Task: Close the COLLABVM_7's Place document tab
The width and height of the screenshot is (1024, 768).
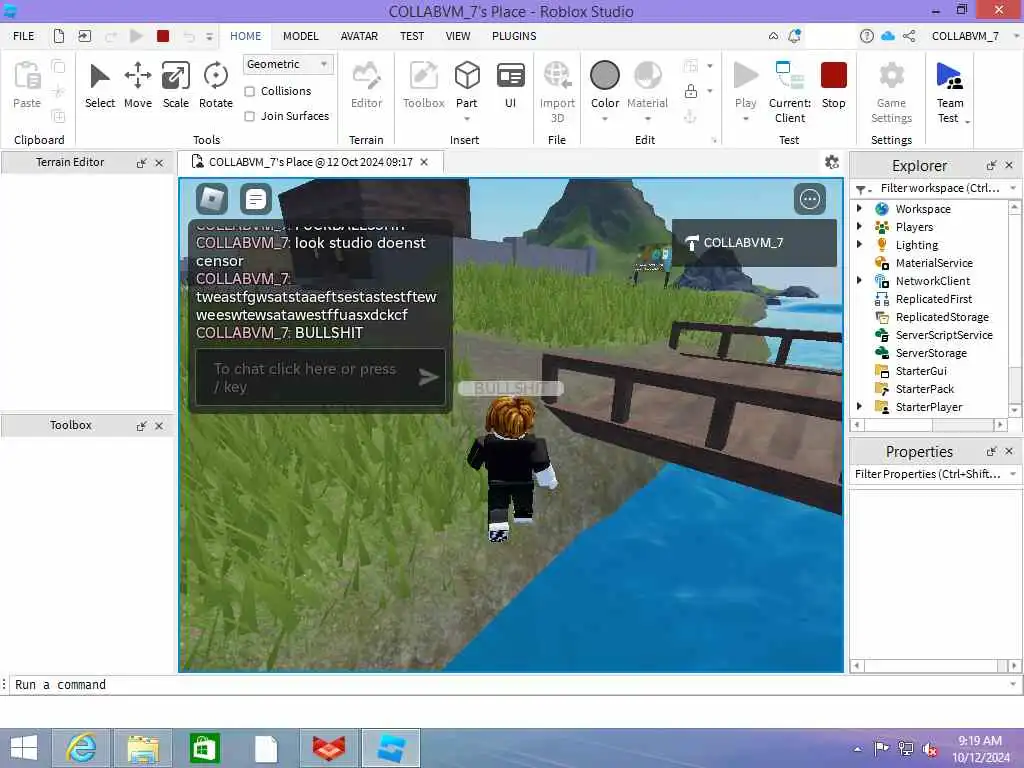Action: tap(424, 162)
